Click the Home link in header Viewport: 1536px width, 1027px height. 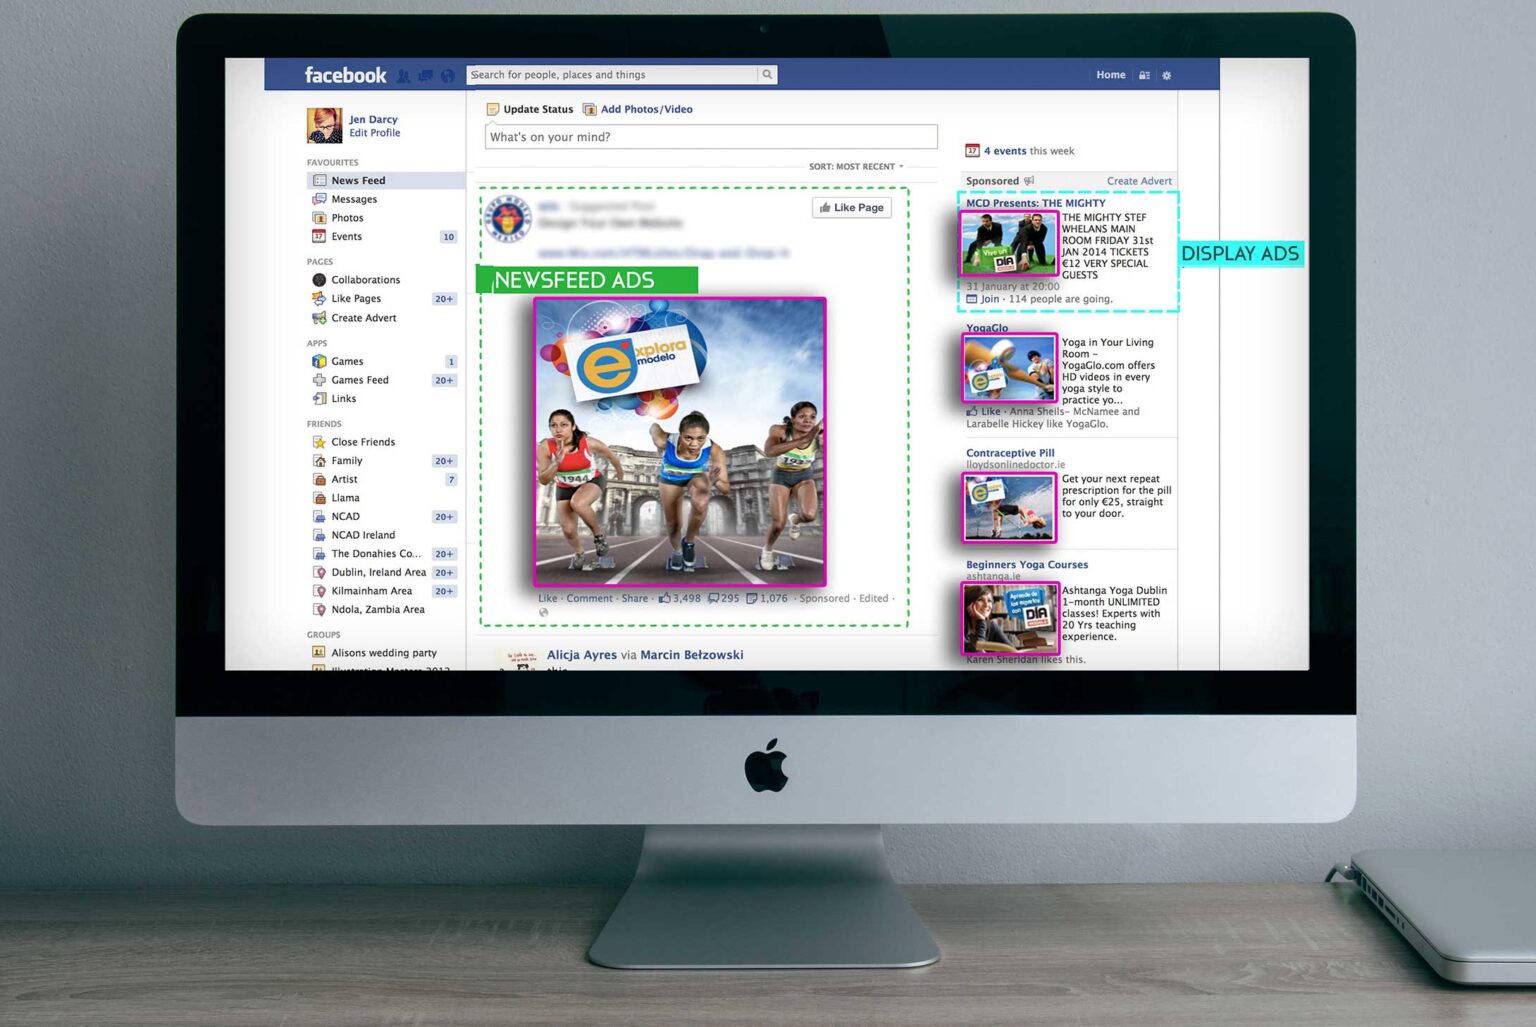pos(1110,75)
